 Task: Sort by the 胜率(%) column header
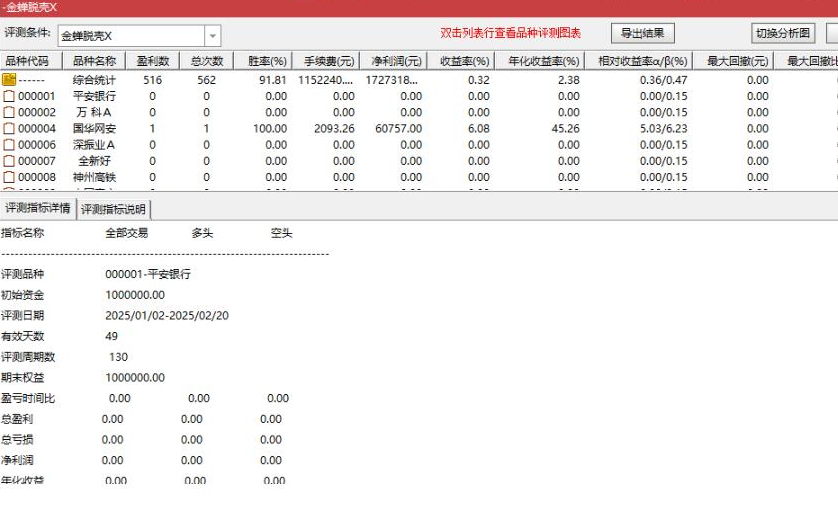pos(266,61)
